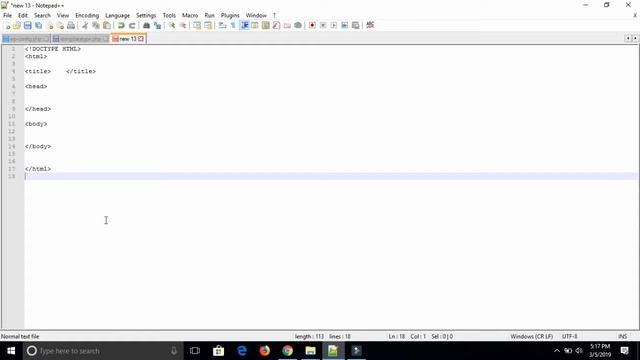Screen dimensions: 640x360
Task: Cut selection with the scissors icon
Action: click(x=85, y=25)
